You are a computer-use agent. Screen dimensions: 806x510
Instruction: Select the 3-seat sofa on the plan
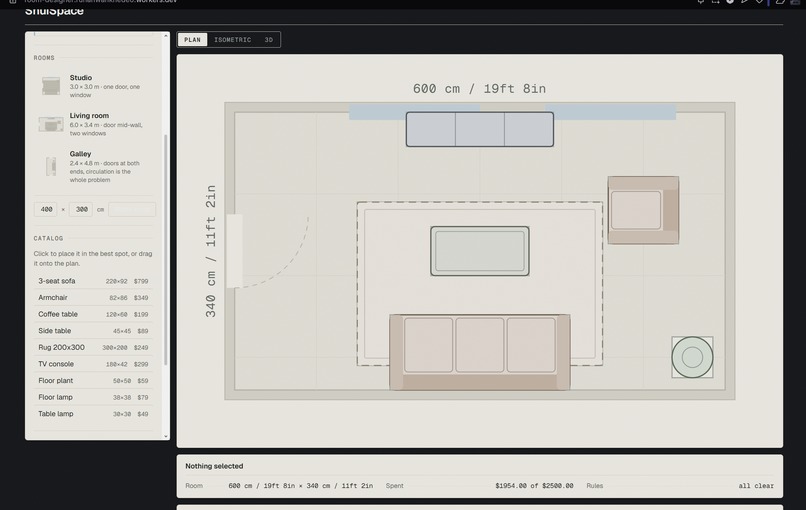[480, 352]
